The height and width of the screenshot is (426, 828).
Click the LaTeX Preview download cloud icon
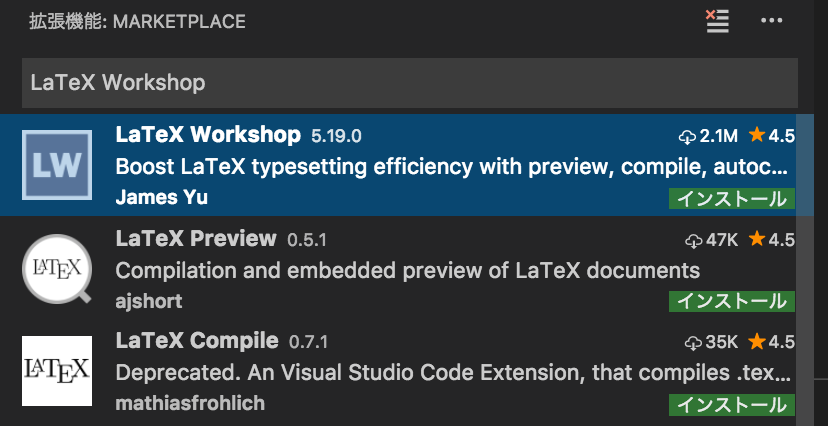pyautogui.click(x=693, y=240)
